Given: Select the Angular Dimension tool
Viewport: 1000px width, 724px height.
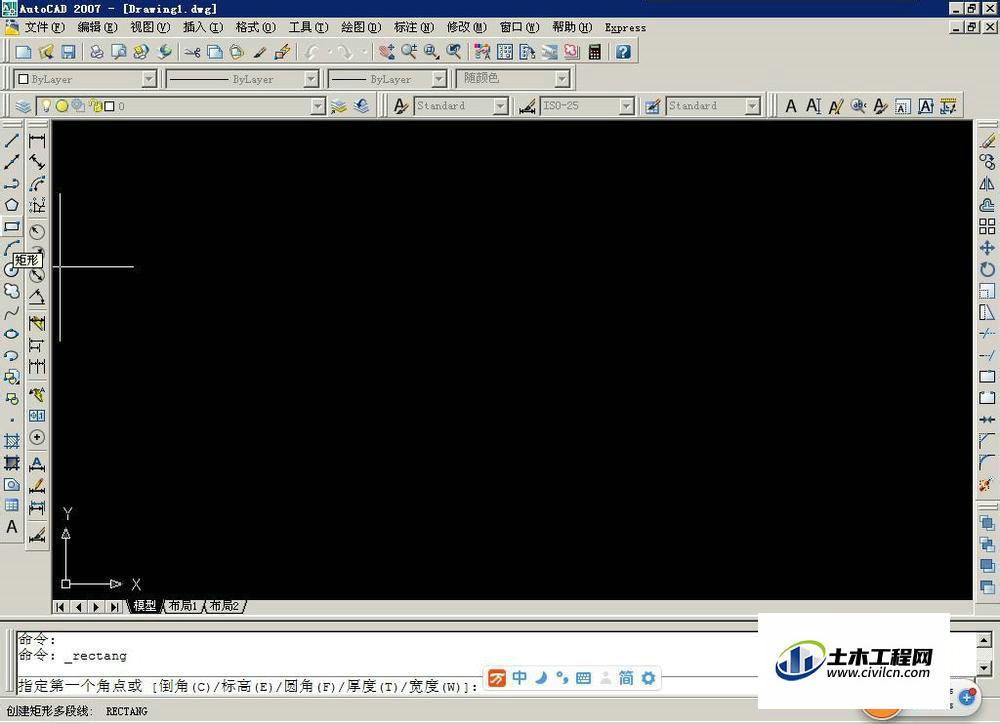Looking at the screenshot, I should click(37, 297).
